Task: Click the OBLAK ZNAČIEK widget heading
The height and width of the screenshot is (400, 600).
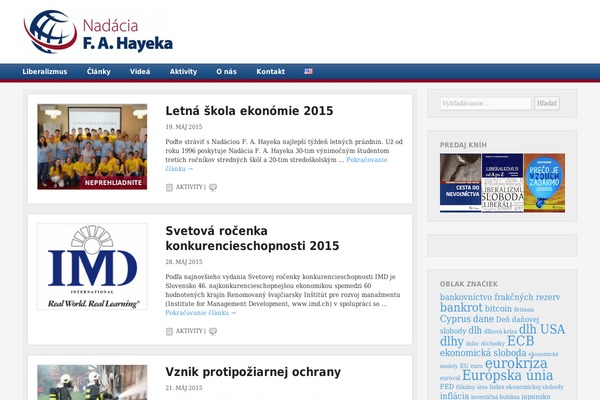Action: coord(469,284)
